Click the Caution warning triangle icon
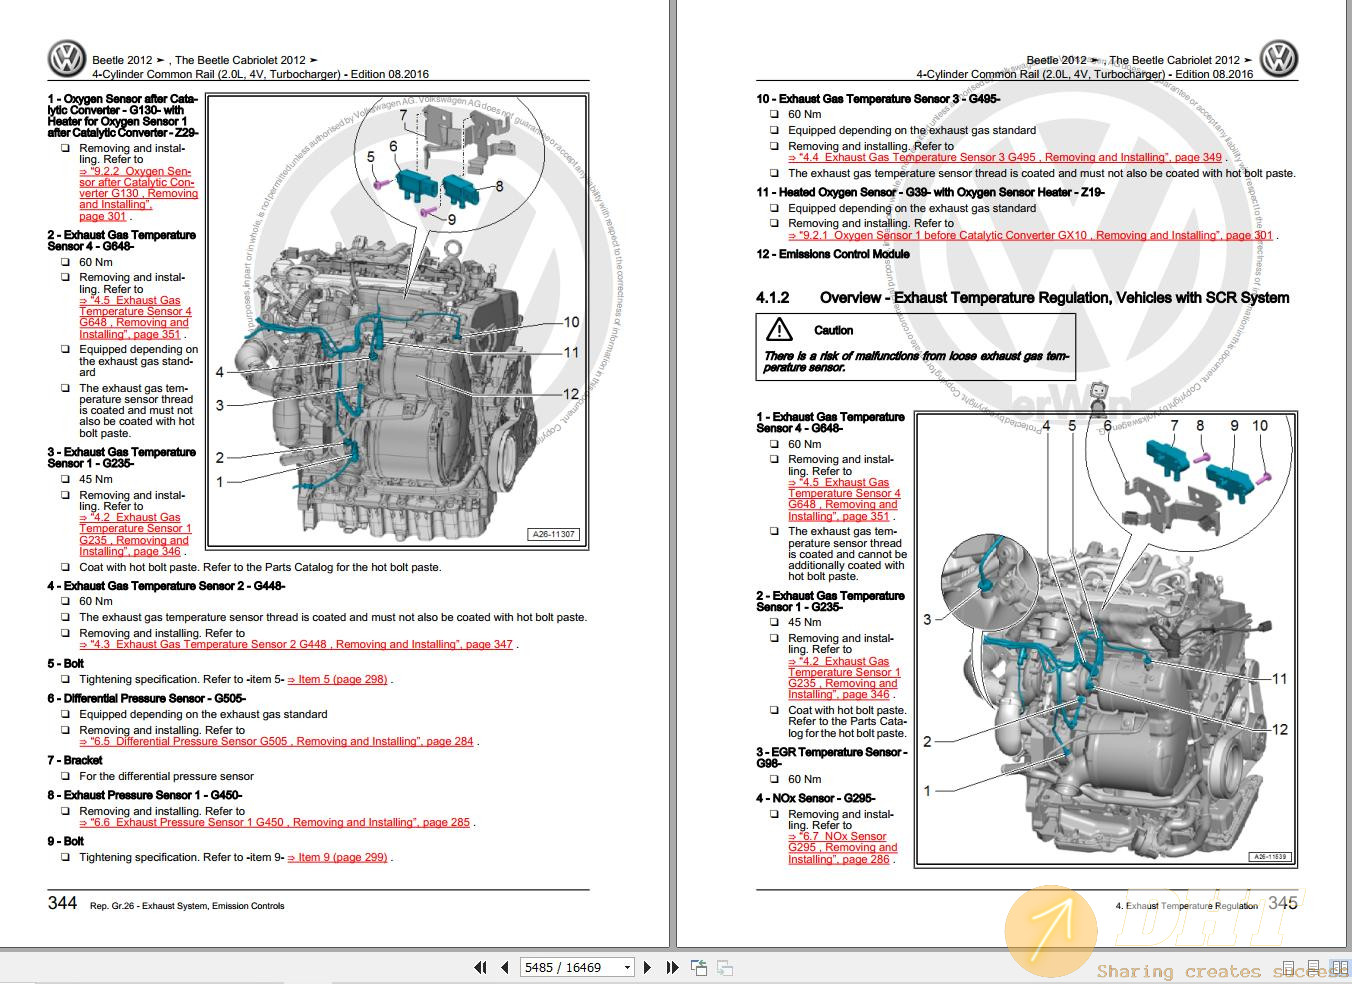 [779, 329]
